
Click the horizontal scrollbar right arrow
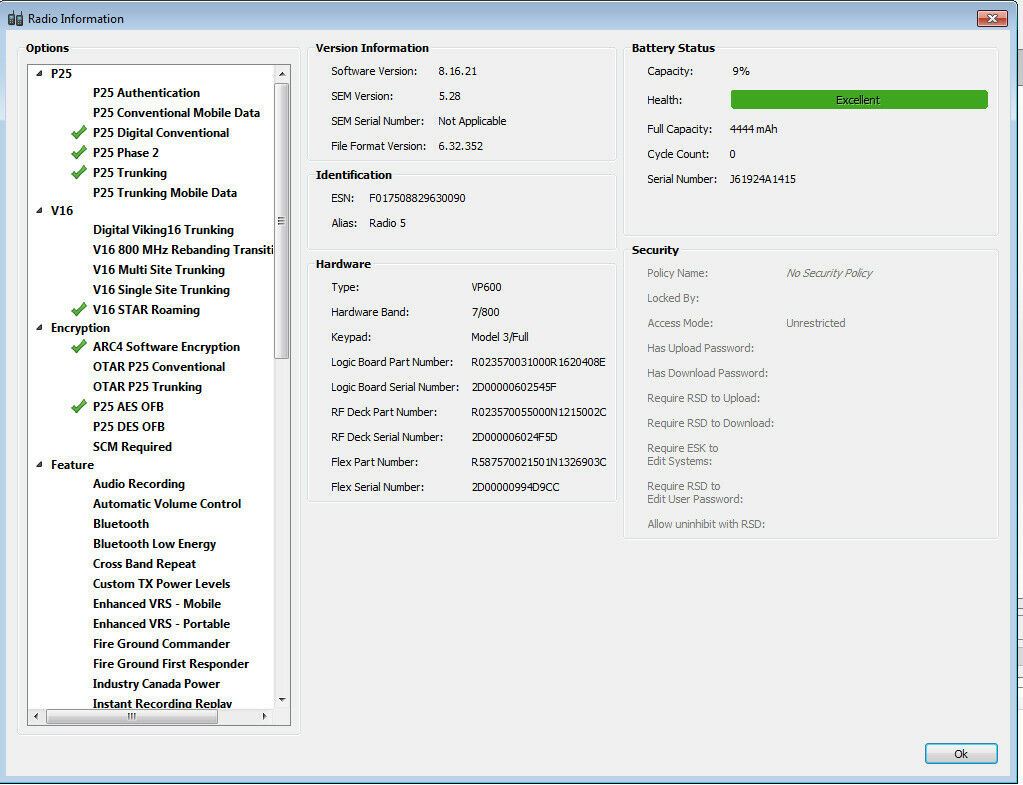[x=264, y=716]
